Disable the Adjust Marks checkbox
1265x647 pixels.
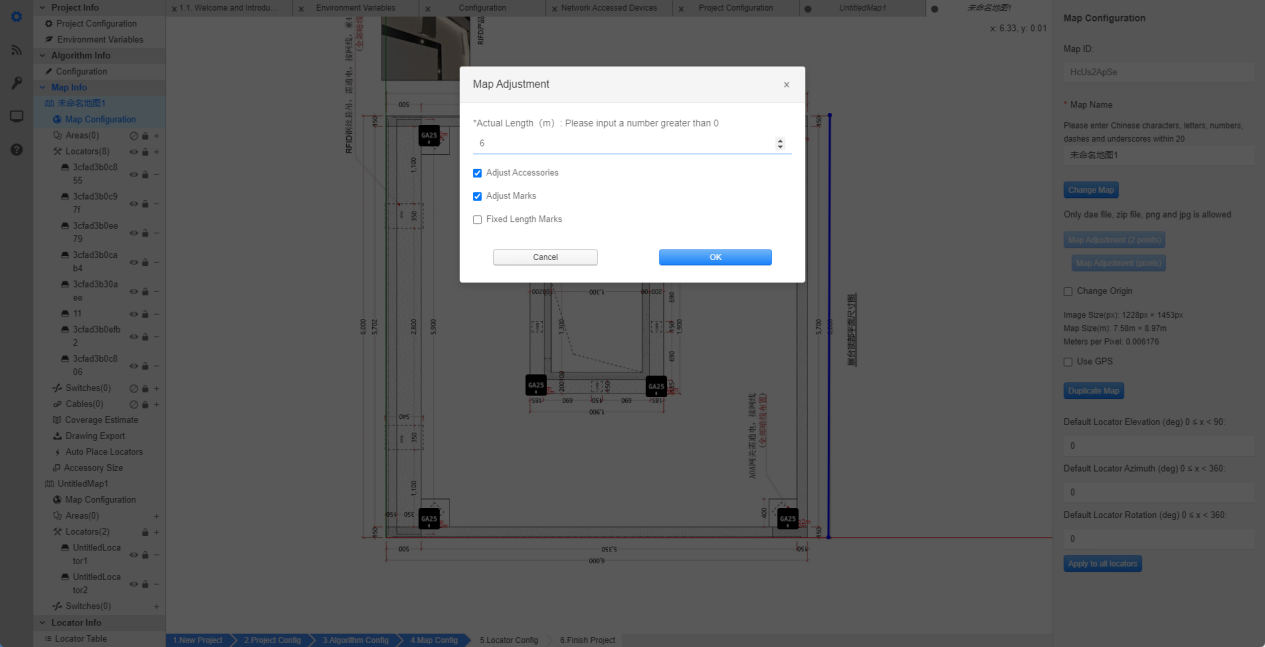click(477, 196)
